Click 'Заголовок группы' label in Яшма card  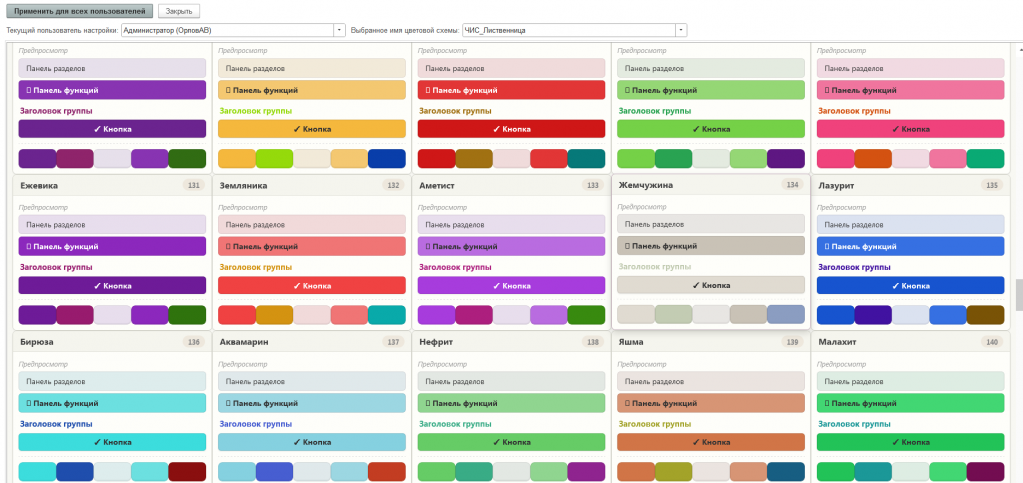pyautogui.click(x=654, y=424)
